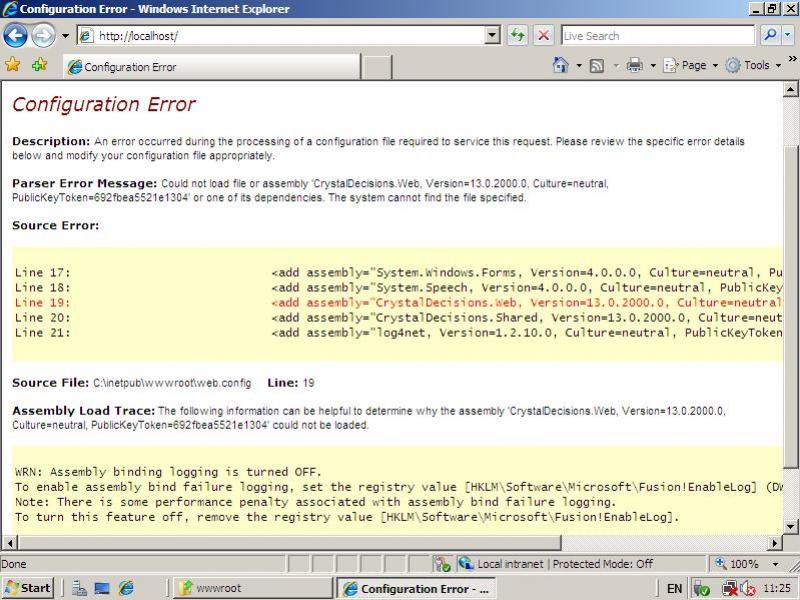Click the Parser Error Message label

(x=85, y=183)
